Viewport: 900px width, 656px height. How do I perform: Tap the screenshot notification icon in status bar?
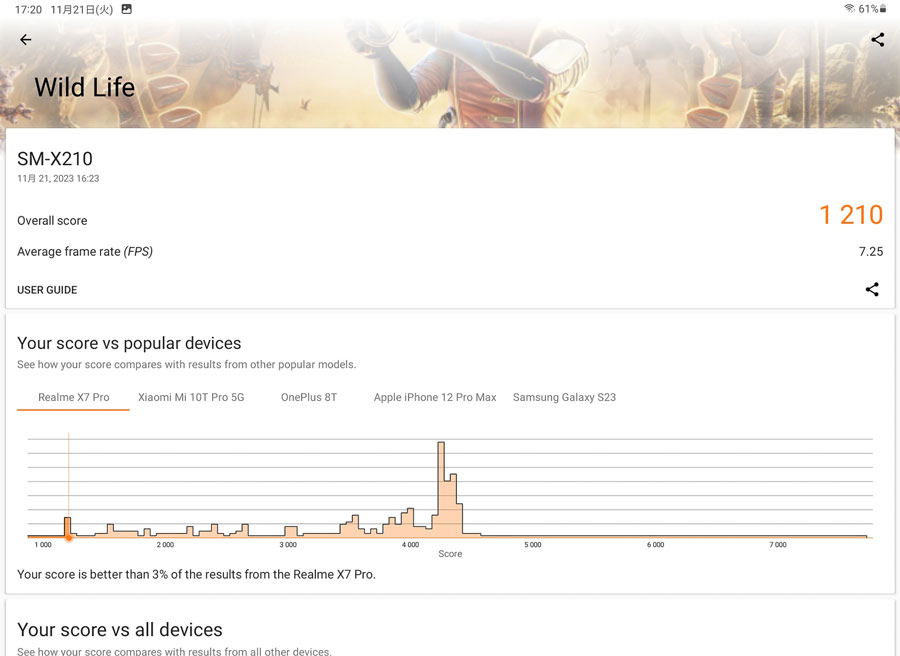pos(126,9)
